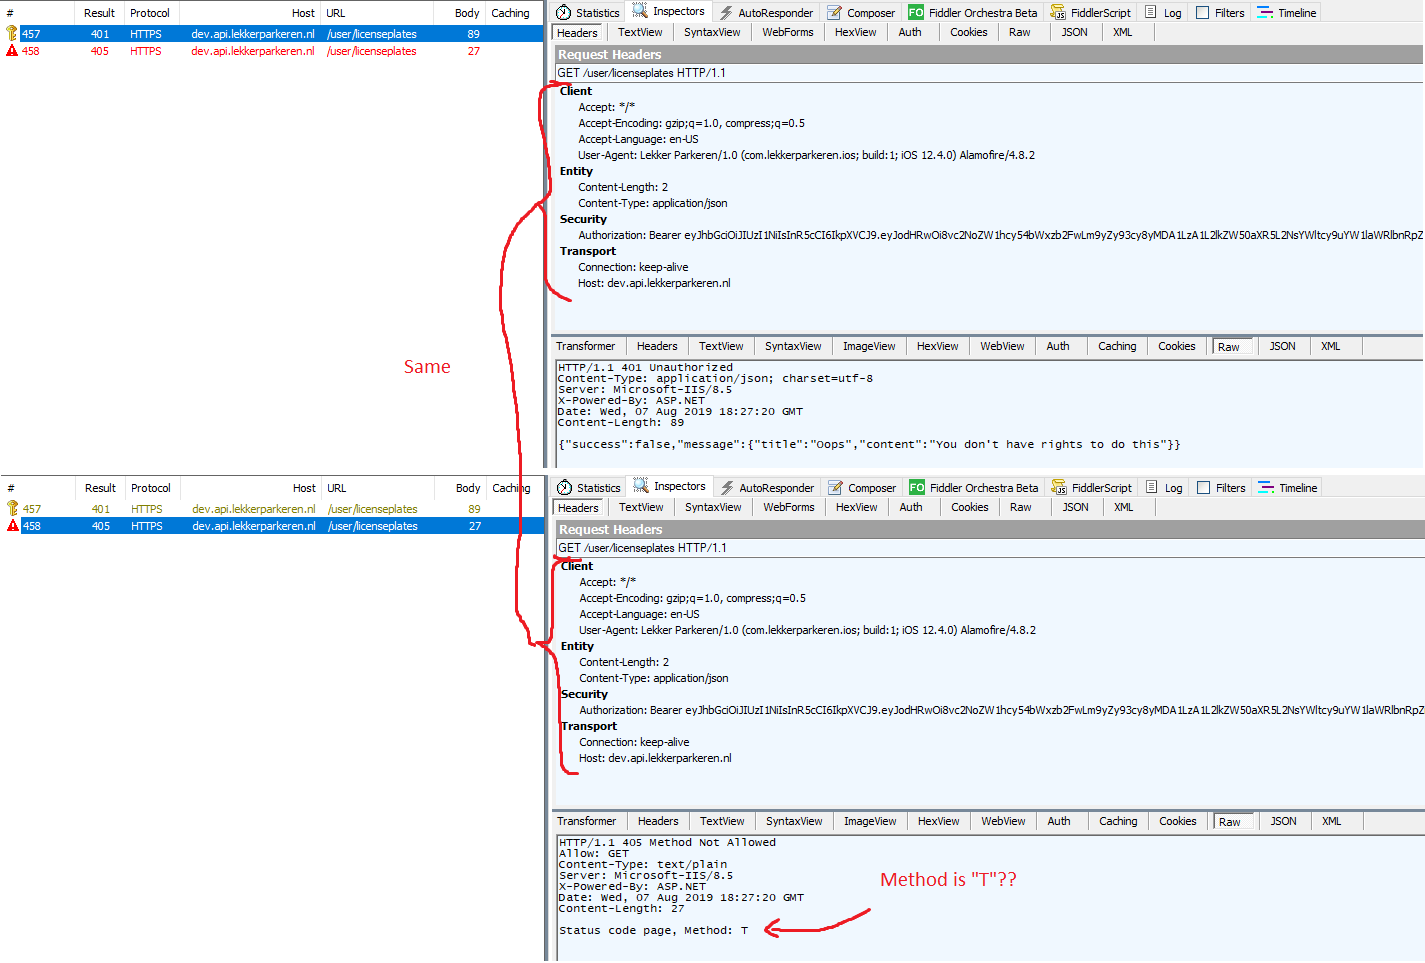Screen dimensions: 1425x963
Task: Toggle the Filters checkbox in the toolbar
Action: coord(1203,12)
